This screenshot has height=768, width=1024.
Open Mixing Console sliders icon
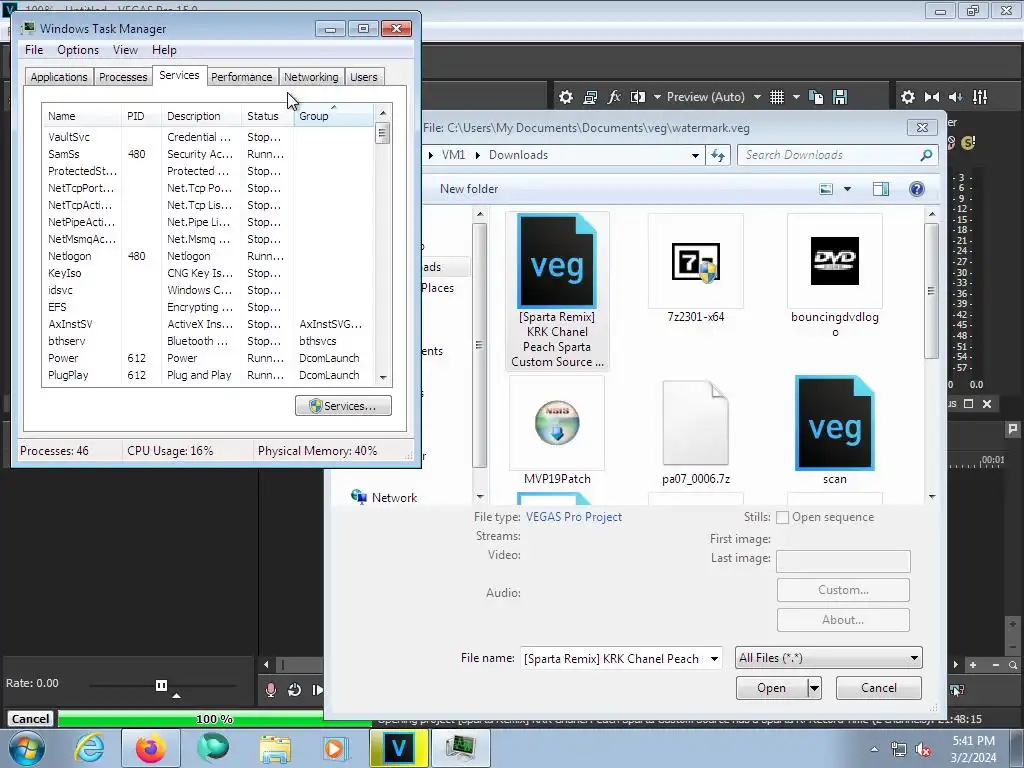pos(980,97)
